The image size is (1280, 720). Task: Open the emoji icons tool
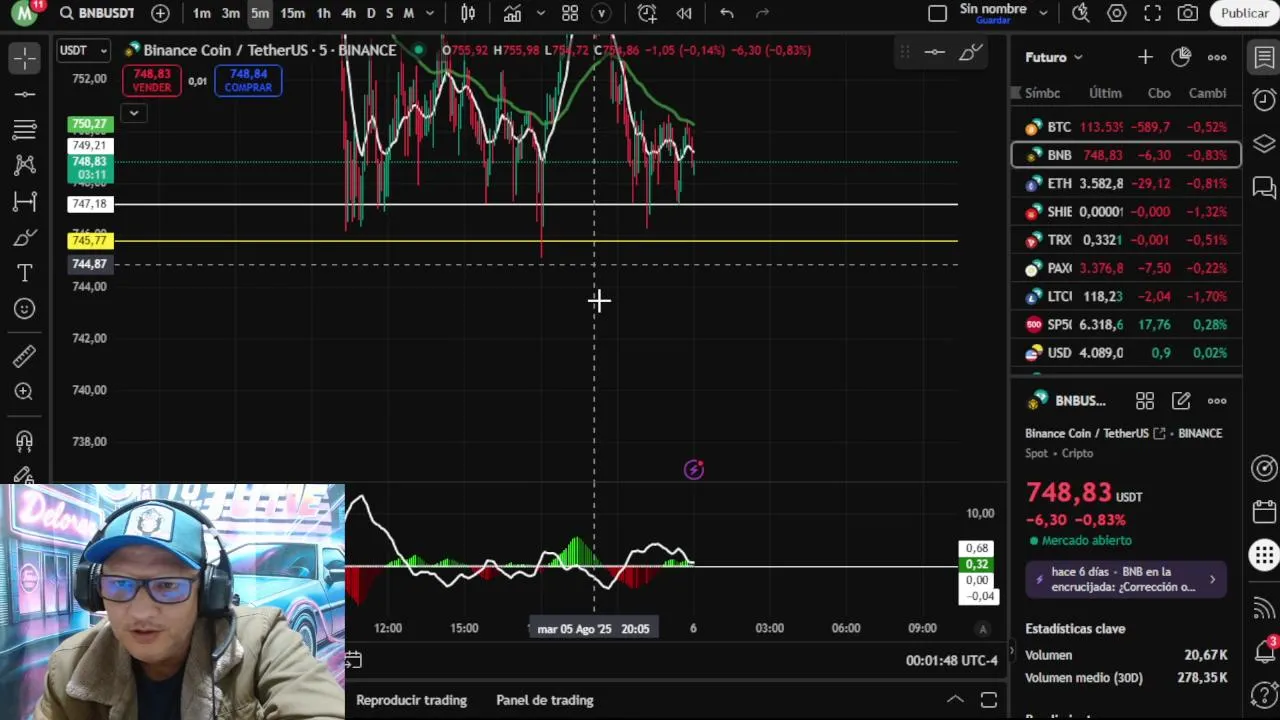pos(25,309)
